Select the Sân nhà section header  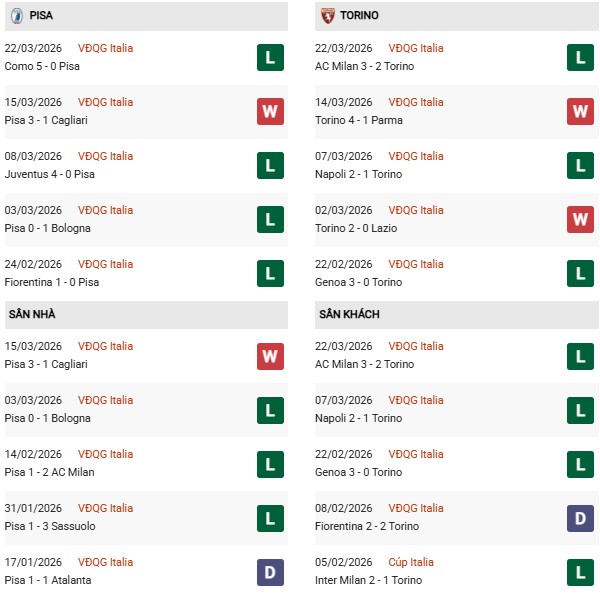[x=33, y=314]
